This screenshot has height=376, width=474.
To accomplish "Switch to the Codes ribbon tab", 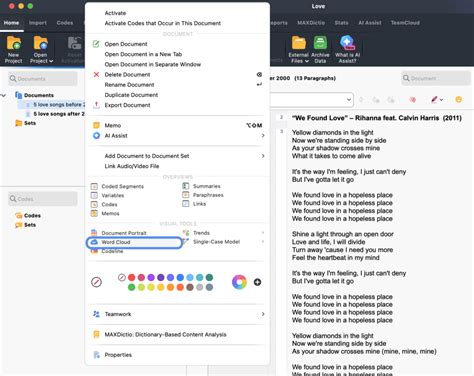I will (x=65, y=23).
